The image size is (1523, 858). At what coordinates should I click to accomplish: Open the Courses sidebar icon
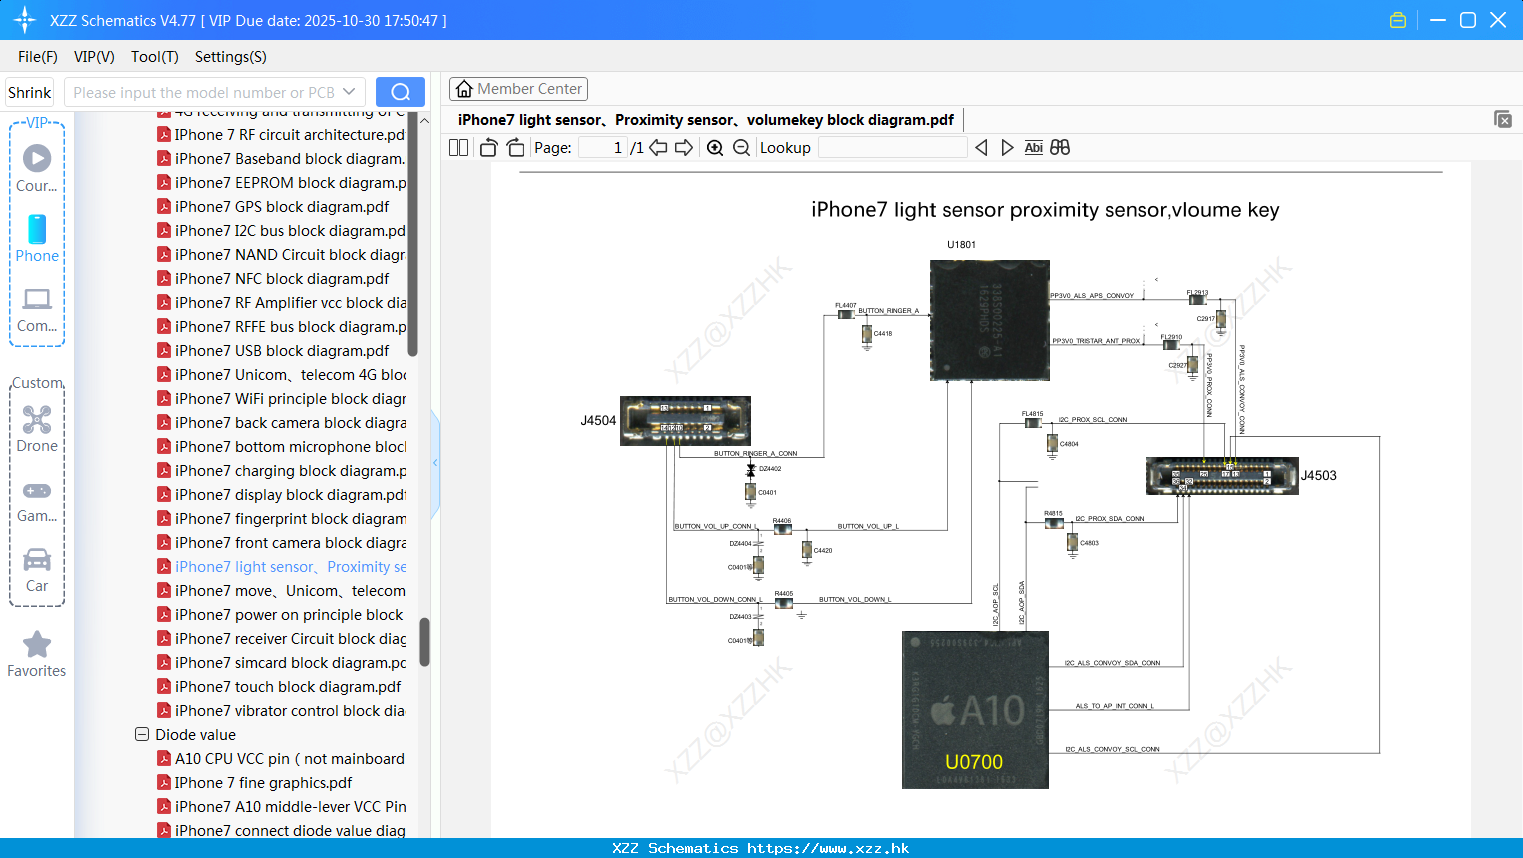[37, 169]
